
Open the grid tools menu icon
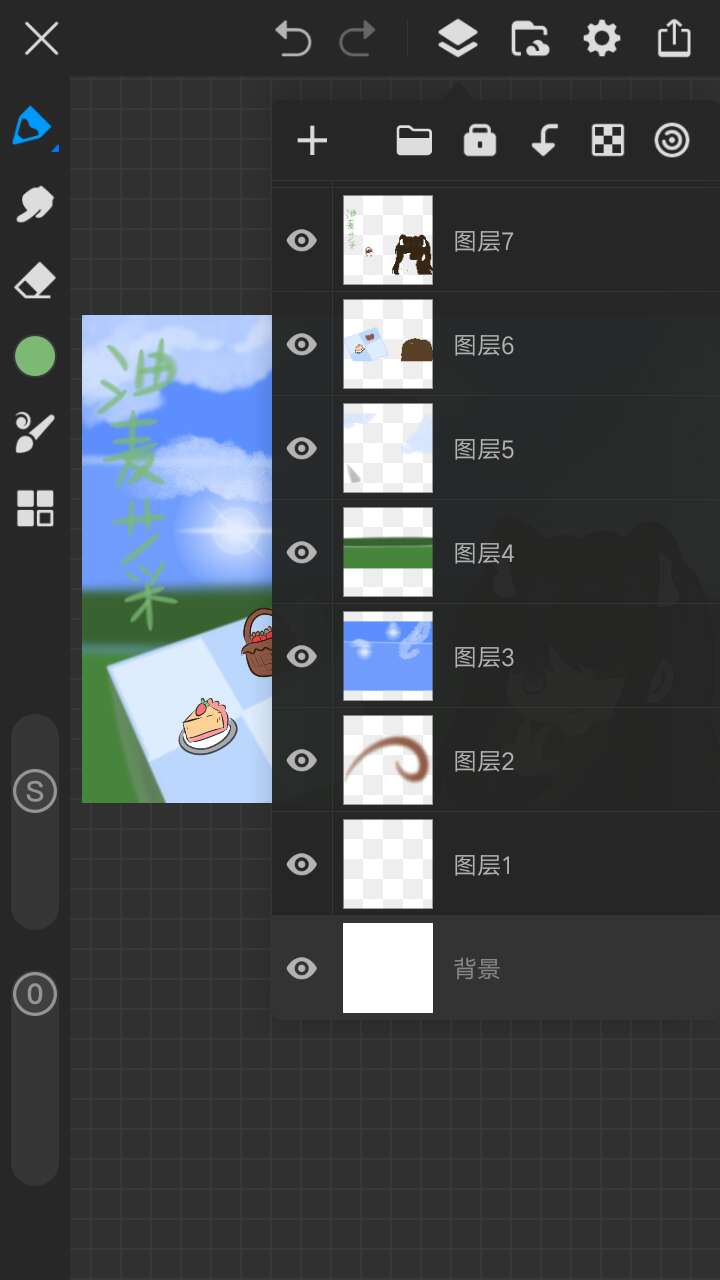pos(35,509)
